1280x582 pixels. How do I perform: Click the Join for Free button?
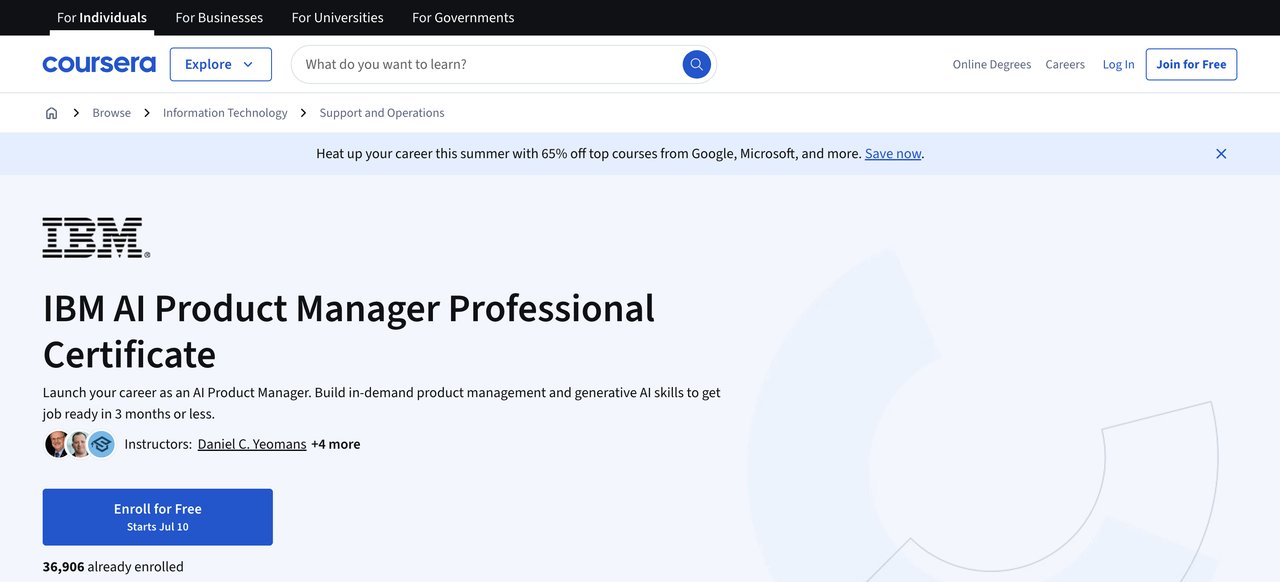click(x=1191, y=64)
